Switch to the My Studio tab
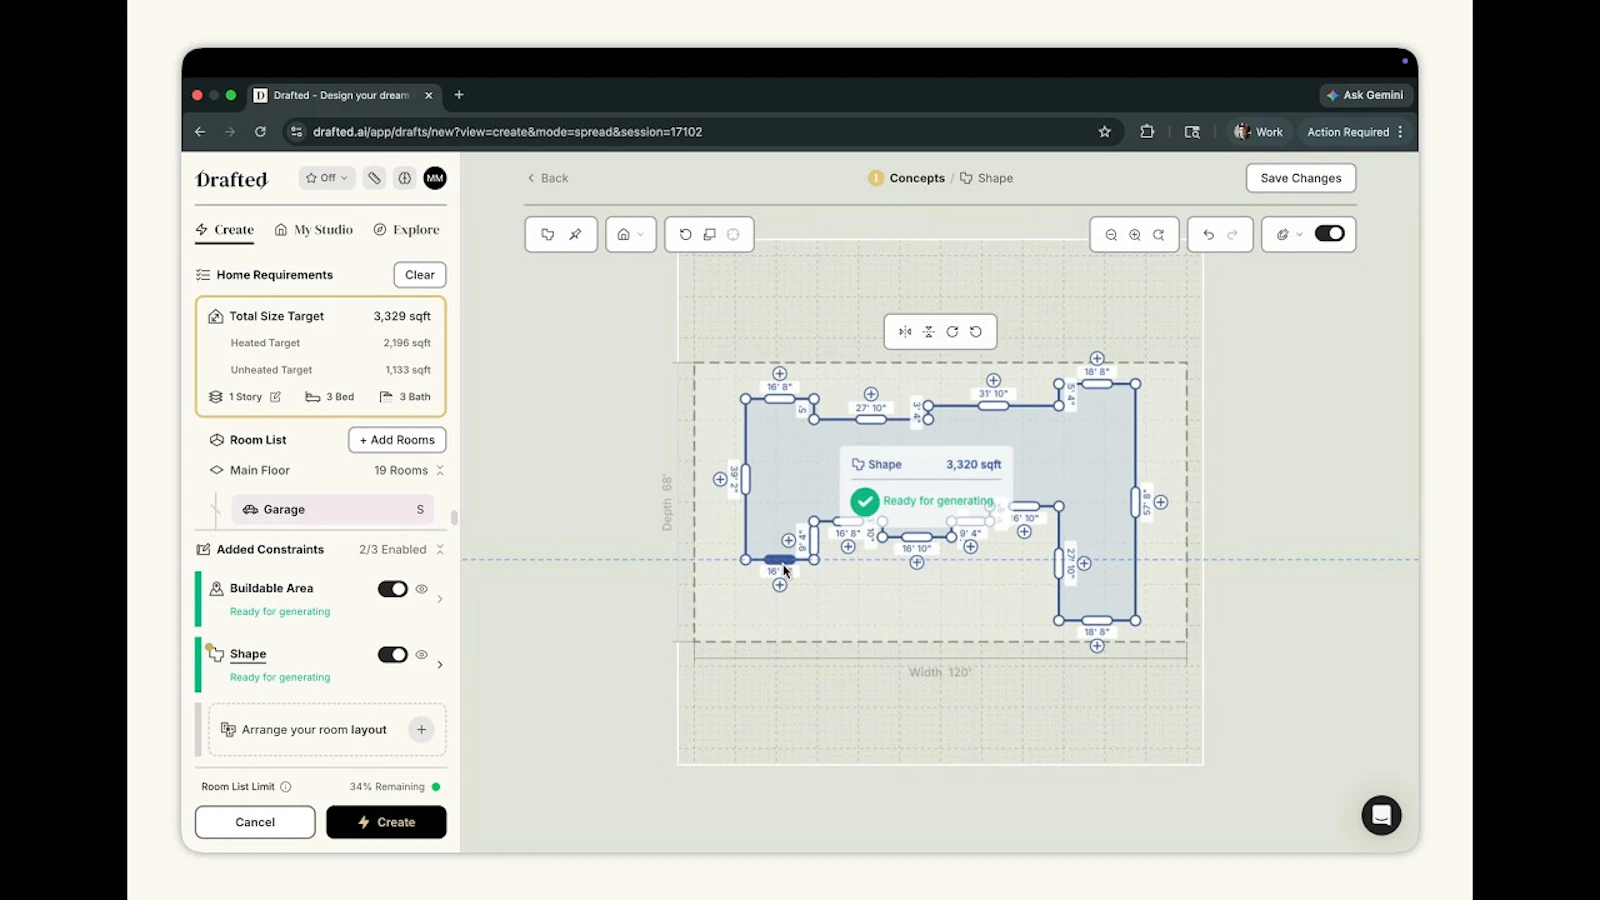1600x900 pixels. tap(314, 230)
